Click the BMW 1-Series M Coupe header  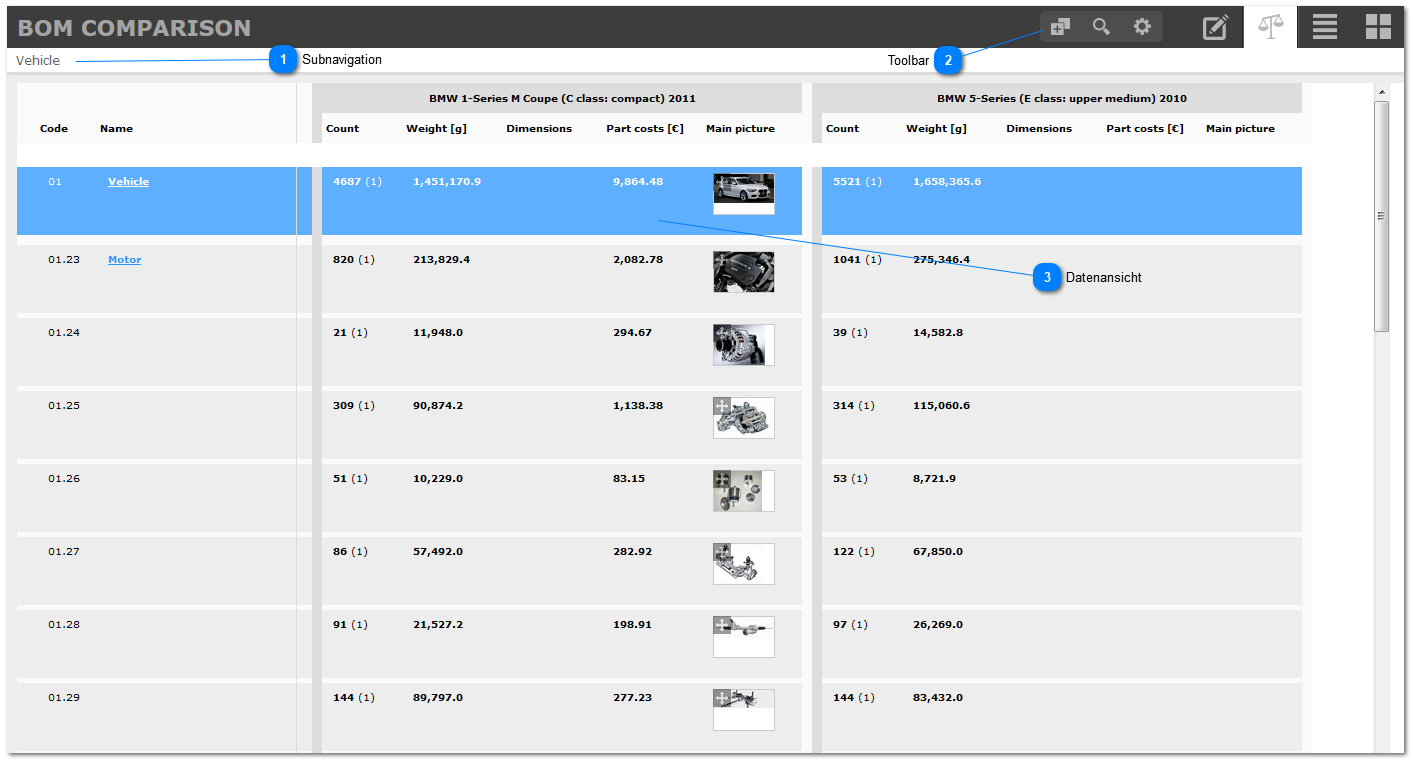[562, 98]
